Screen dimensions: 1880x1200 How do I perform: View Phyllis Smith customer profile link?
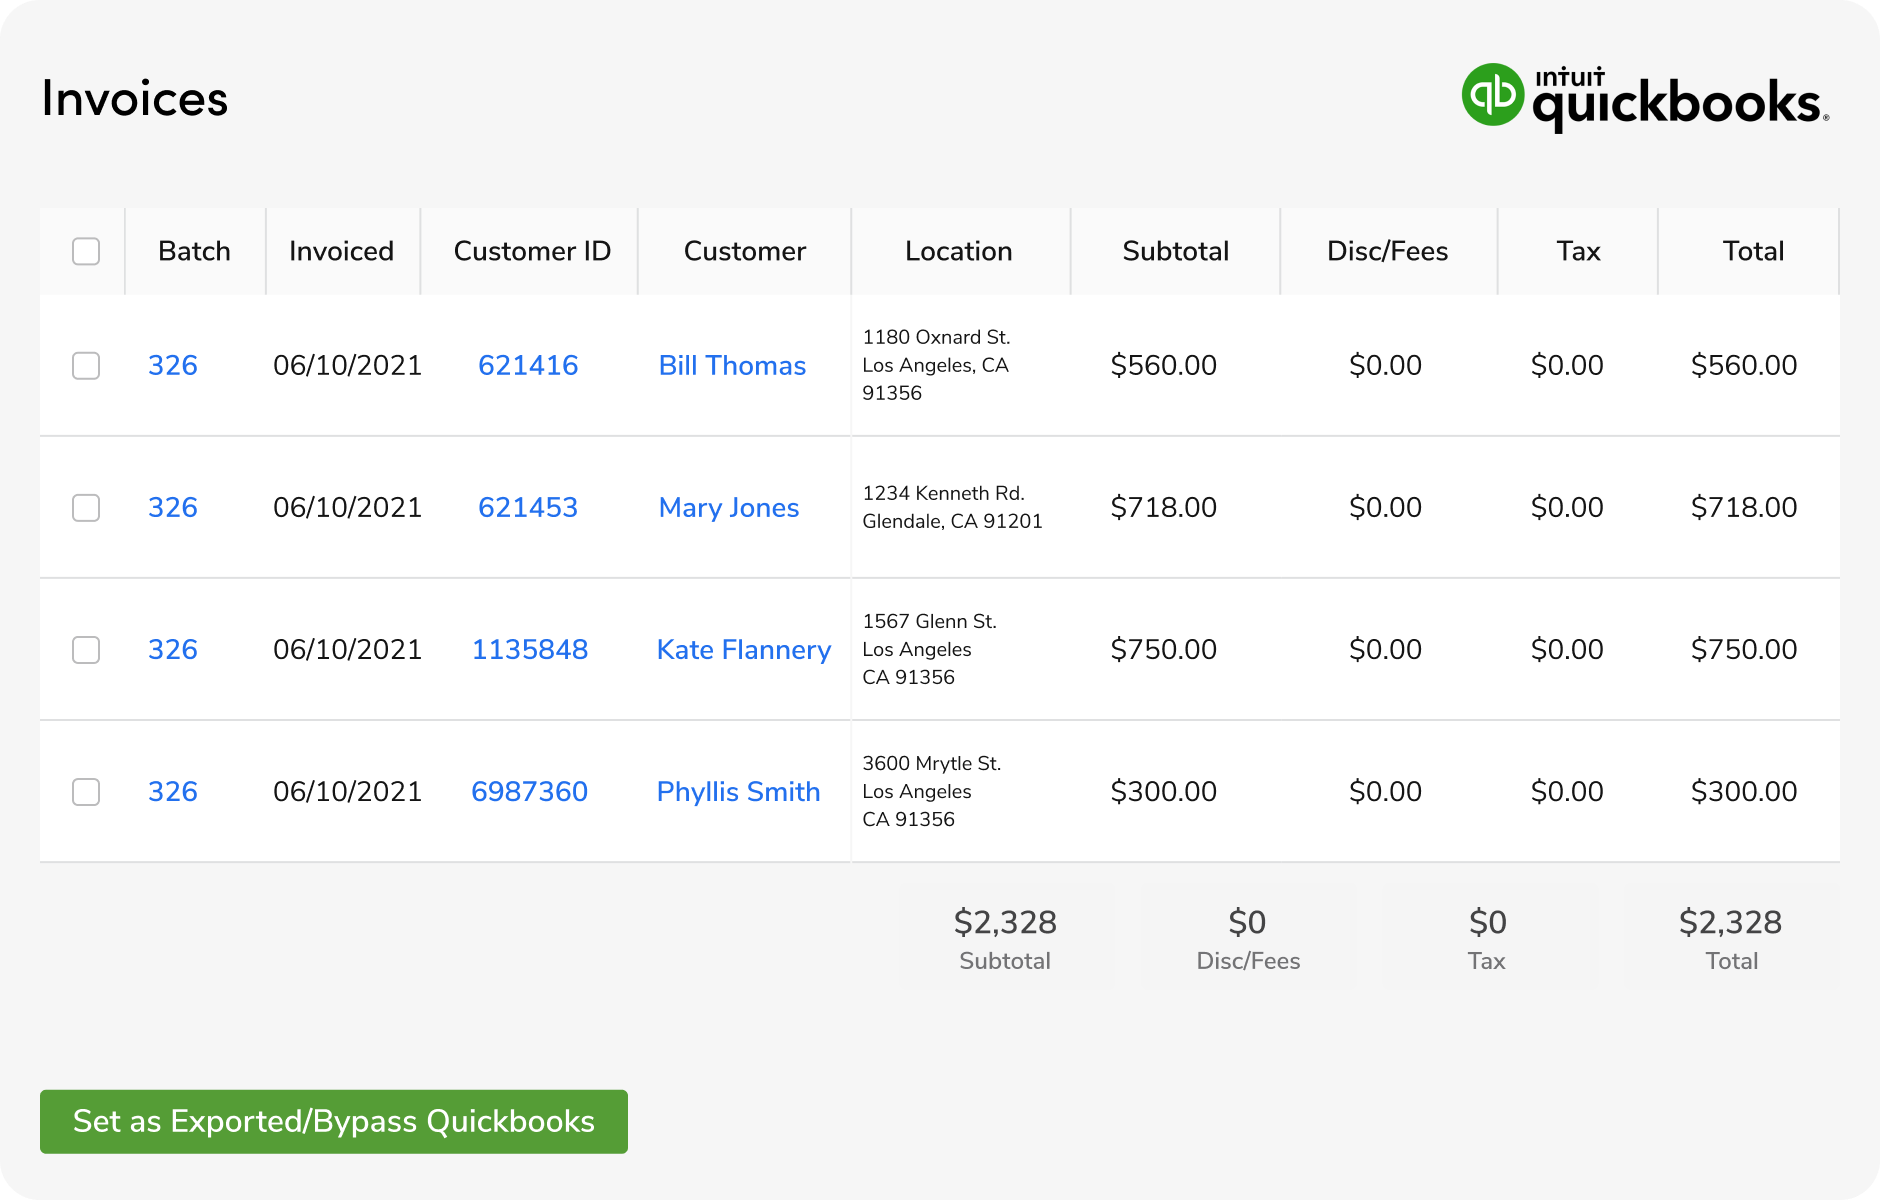tap(738, 792)
